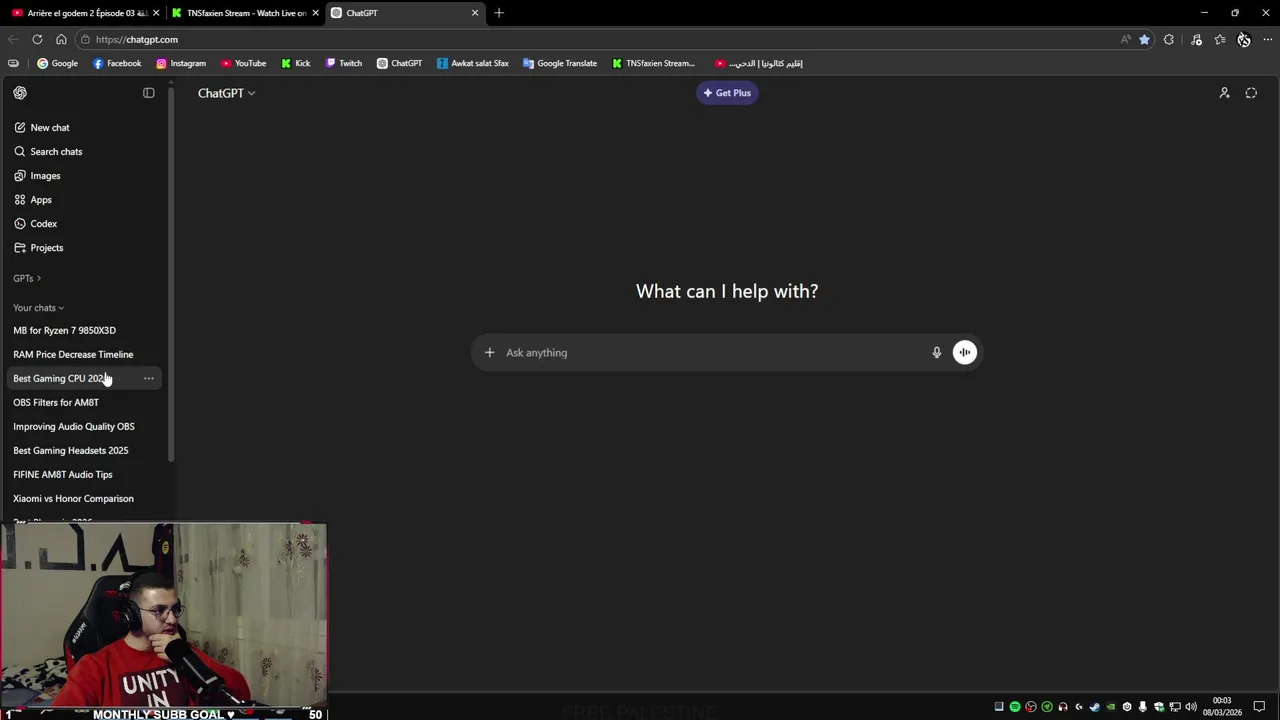The image size is (1280, 720).
Task: Turn on temporary chat dashed circle icon
Action: click(1251, 93)
